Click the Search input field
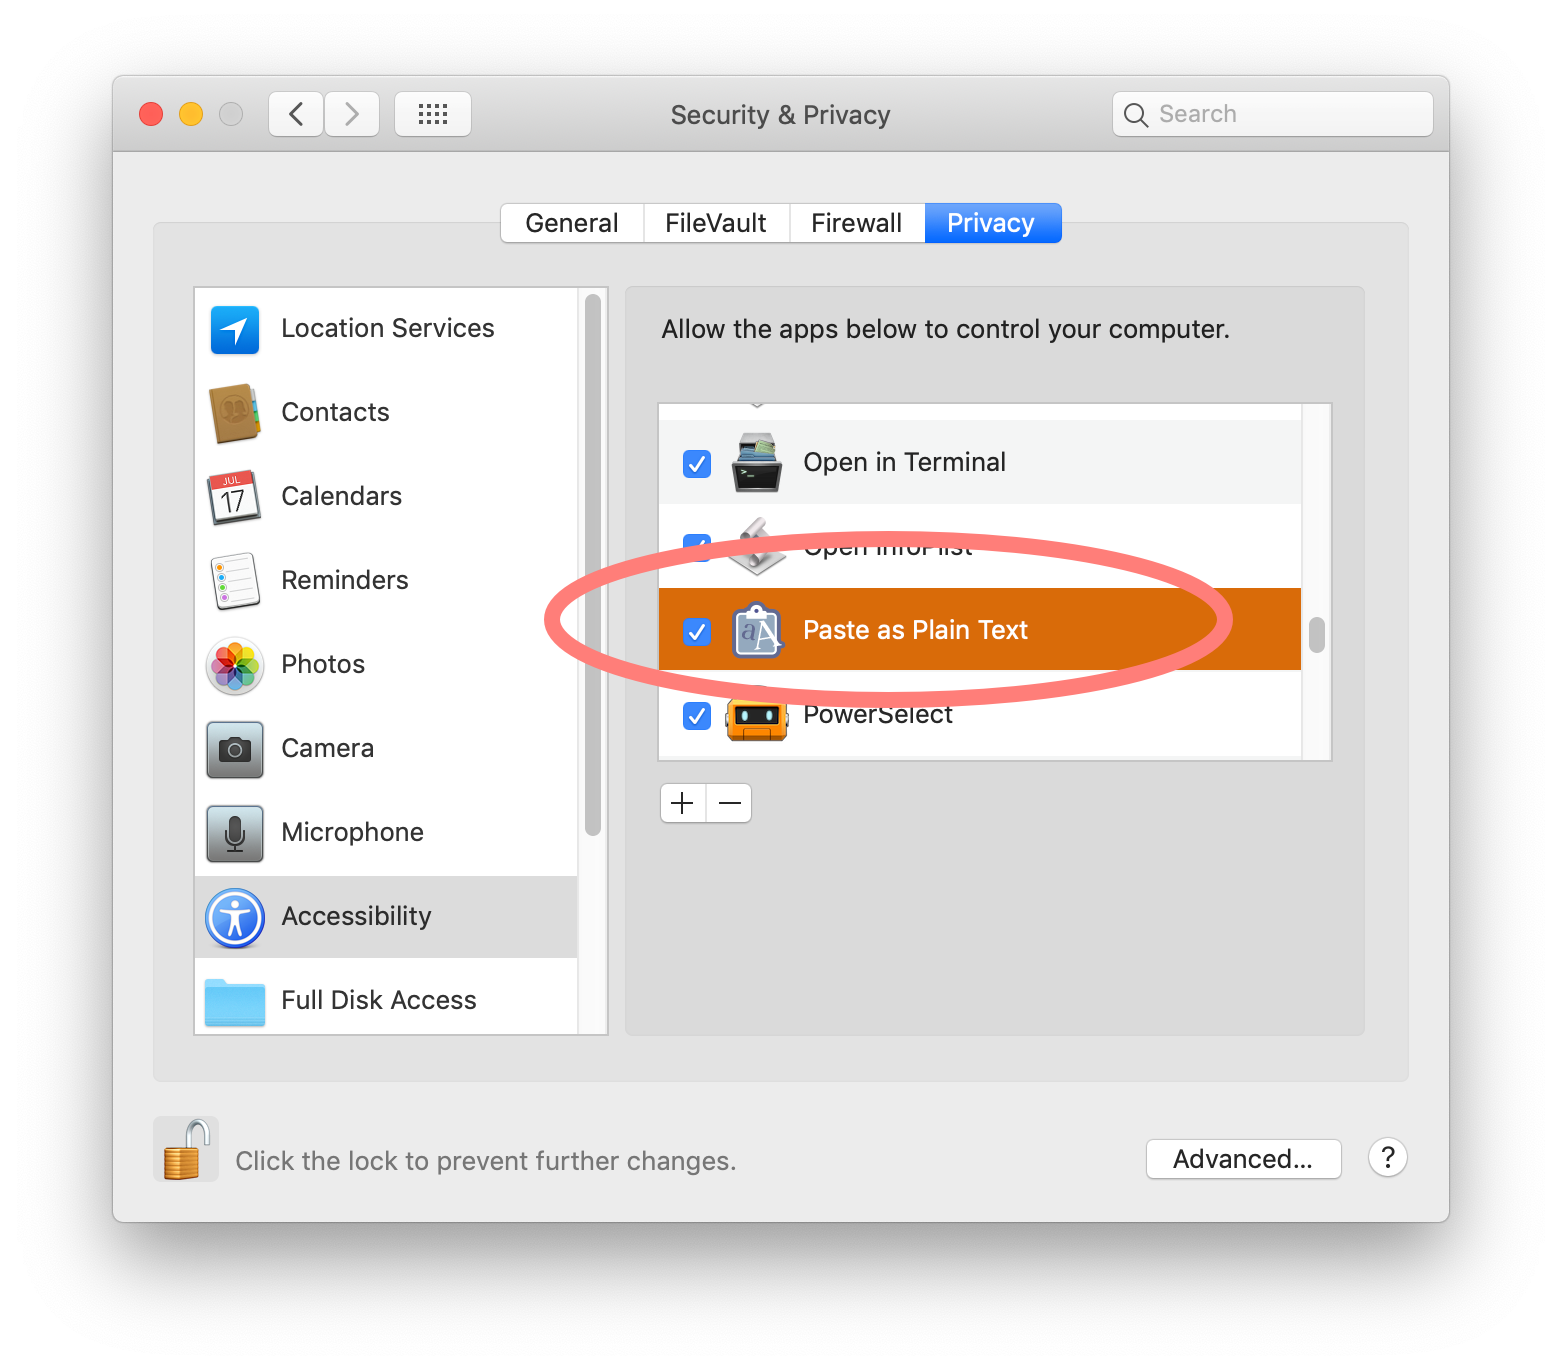This screenshot has width=1562, height=1370. (1285, 114)
